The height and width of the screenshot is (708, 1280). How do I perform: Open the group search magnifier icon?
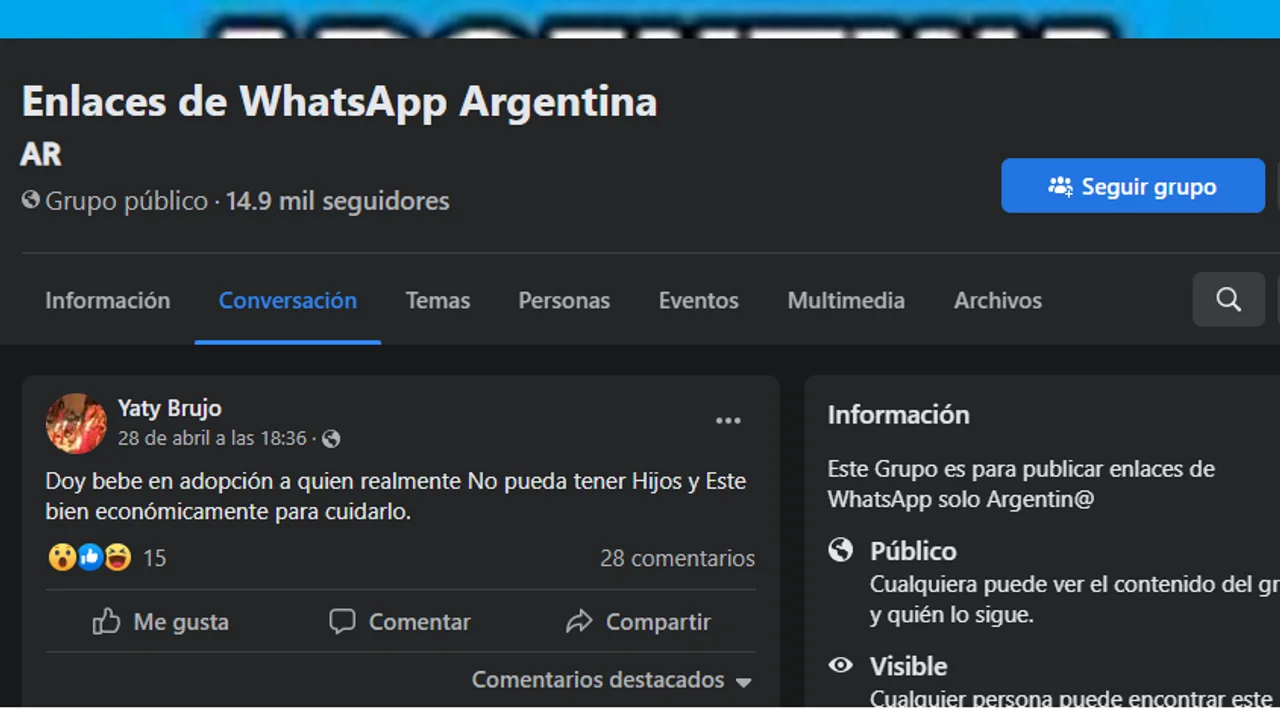(1228, 299)
